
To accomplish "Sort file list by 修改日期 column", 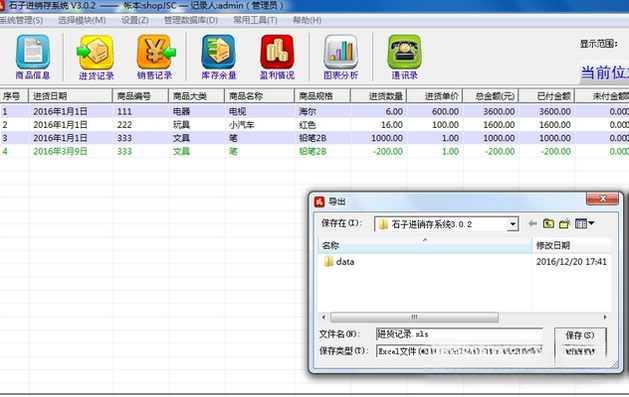I will coord(572,245).
